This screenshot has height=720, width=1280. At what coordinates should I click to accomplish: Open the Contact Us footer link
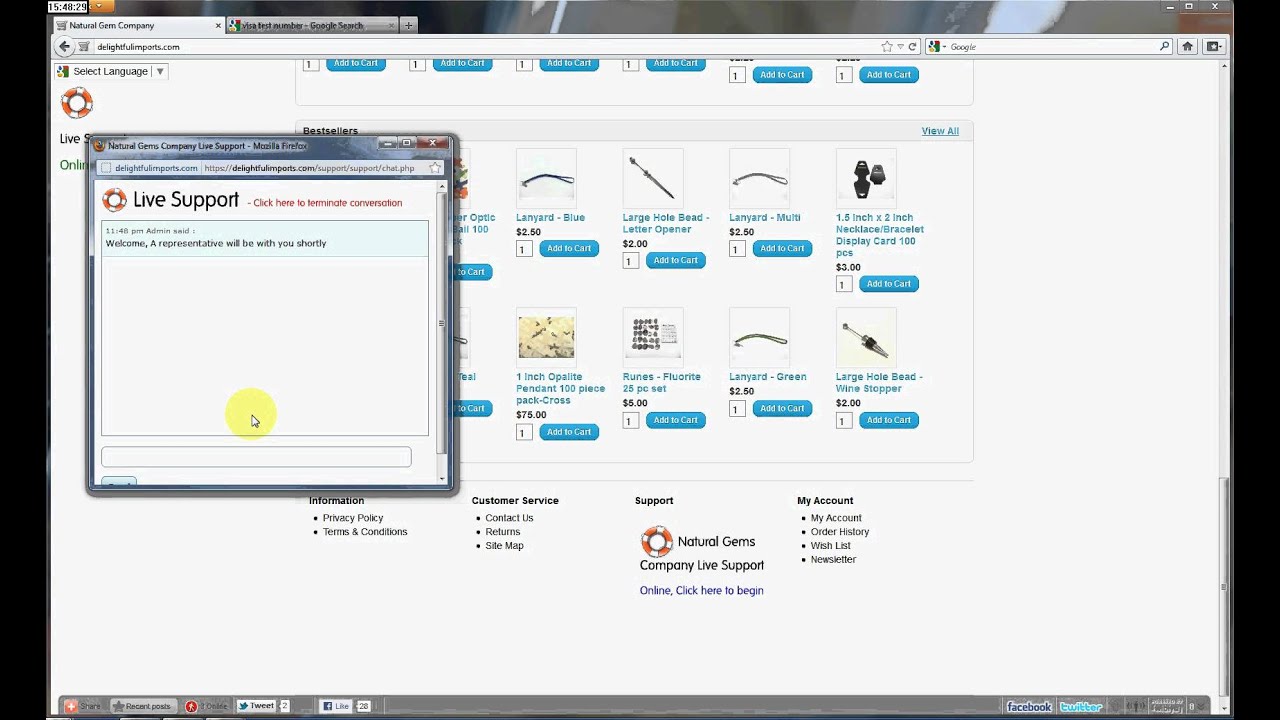tap(509, 518)
